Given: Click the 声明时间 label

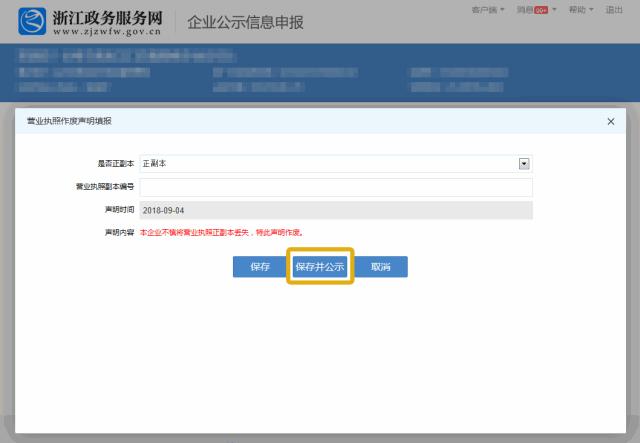Looking at the screenshot, I should [120, 210].
